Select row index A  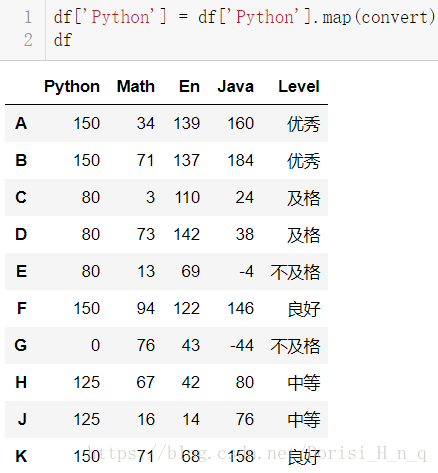click(x=21, y=123)
